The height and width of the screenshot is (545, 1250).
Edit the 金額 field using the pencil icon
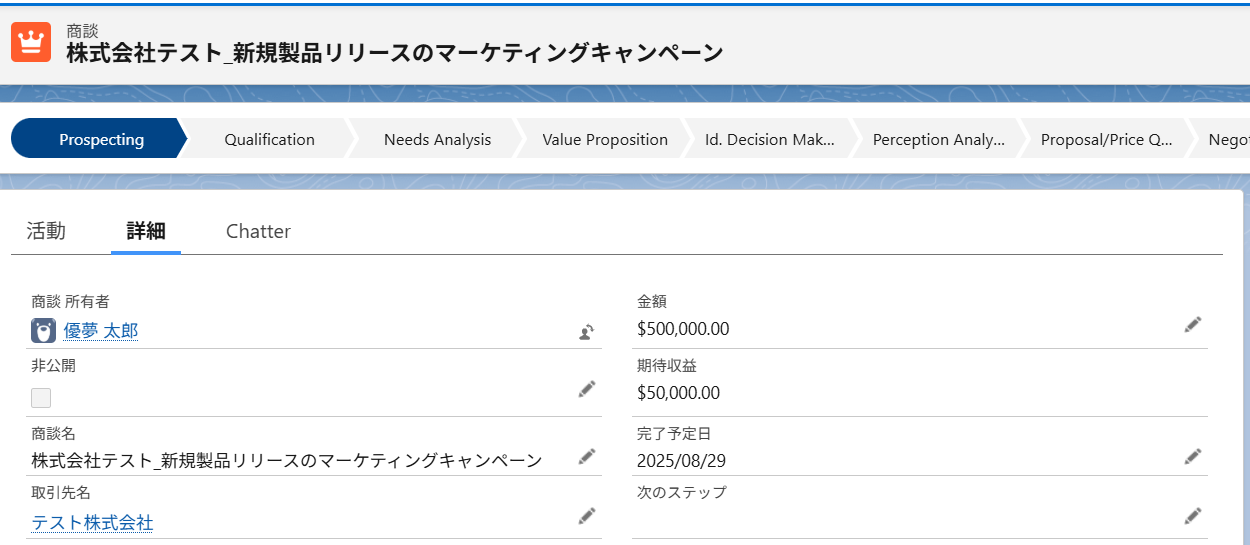(1193, 324)
